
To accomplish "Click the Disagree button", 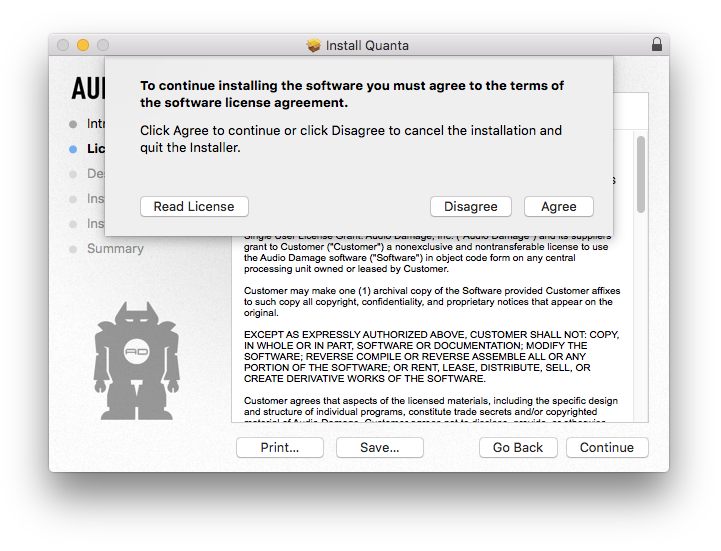I will pyautogui.click(x=470, y=207).
